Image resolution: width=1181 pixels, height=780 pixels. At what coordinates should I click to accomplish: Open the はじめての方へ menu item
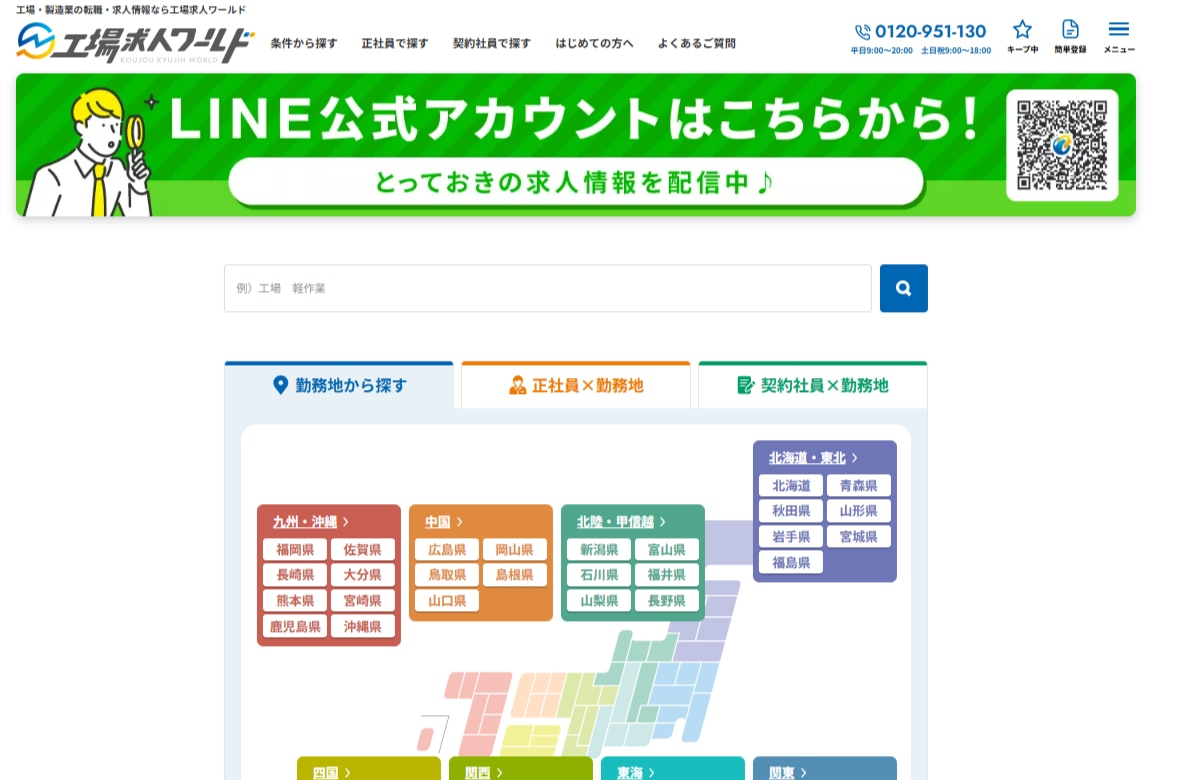pyautogui.click(x=595, y=43)
